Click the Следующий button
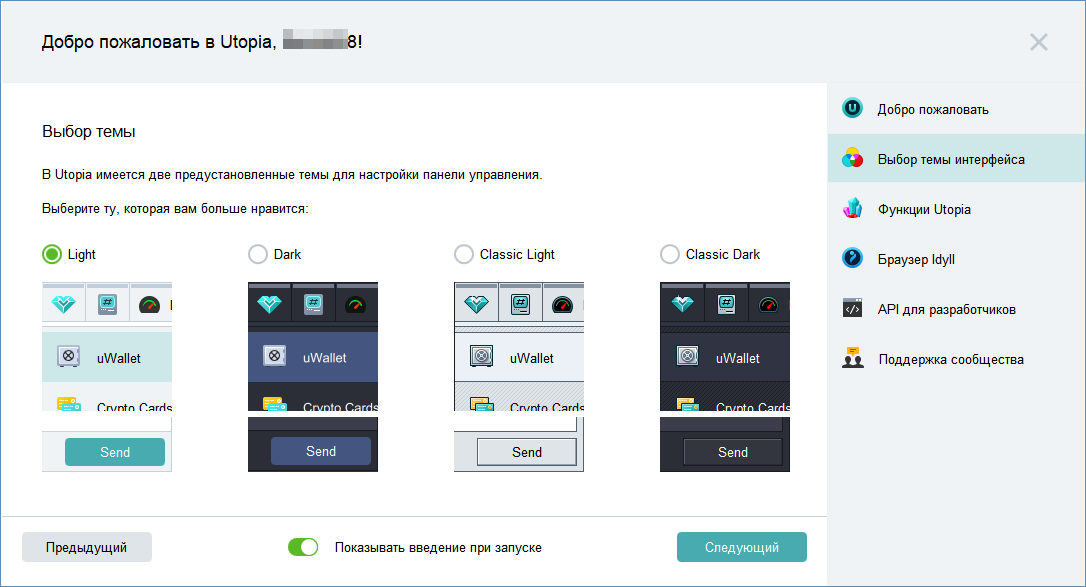This screenshot has width=1086, height=587. point(742,547)
